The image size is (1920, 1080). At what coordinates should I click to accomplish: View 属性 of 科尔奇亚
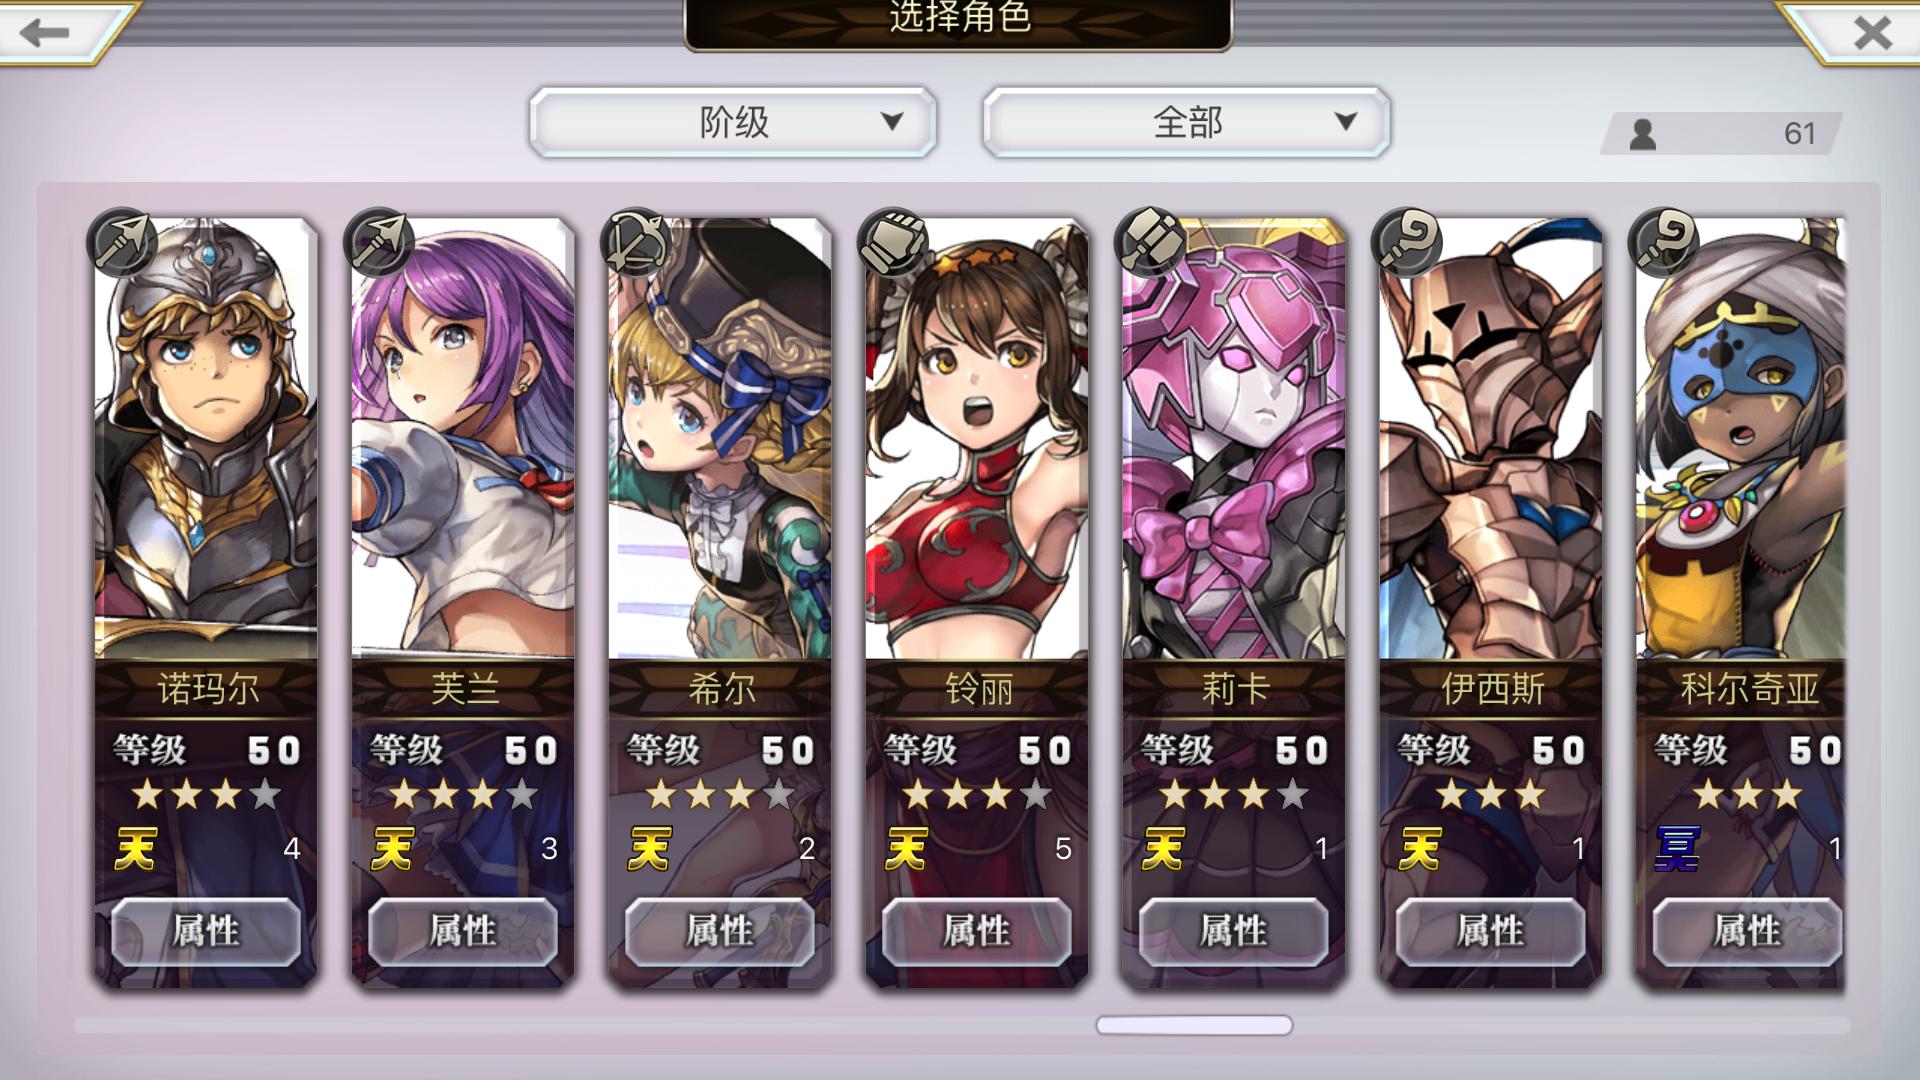tap(1748, 931)
